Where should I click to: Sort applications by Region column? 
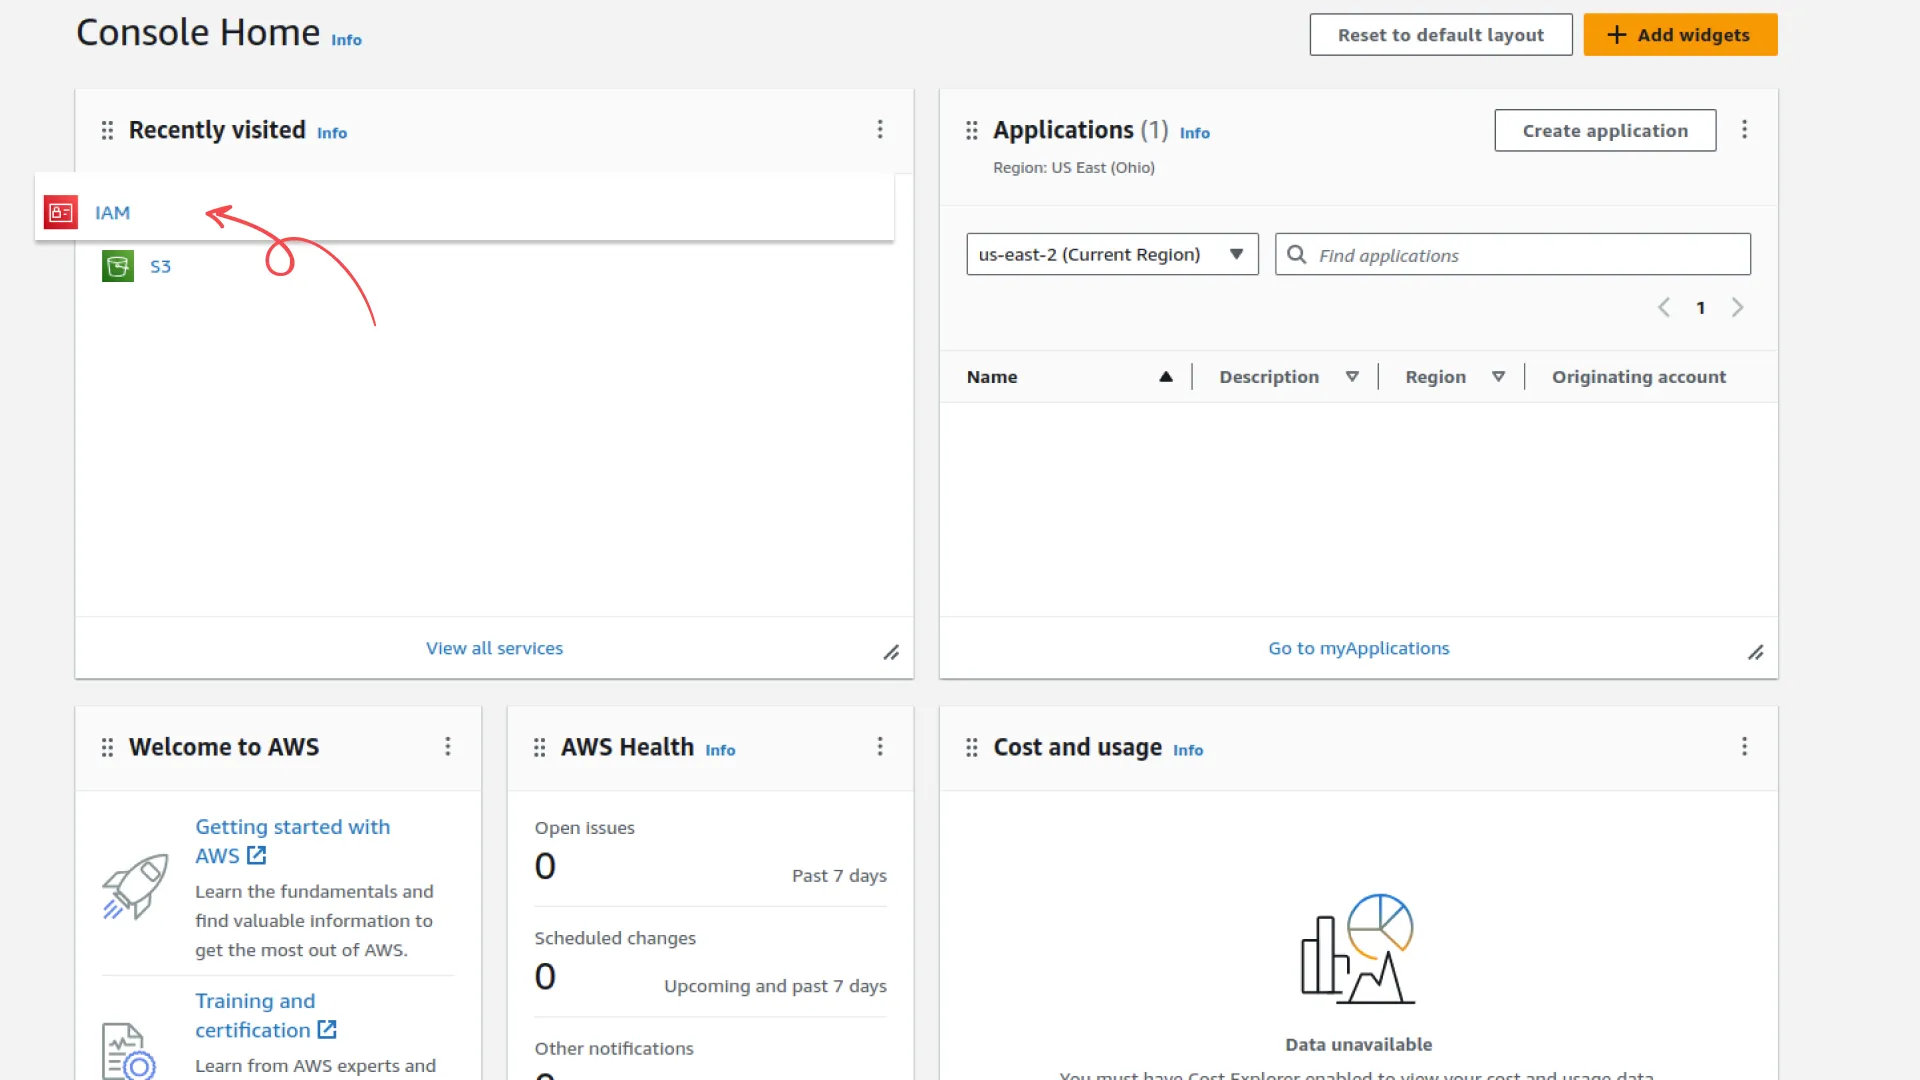coord(1497,377)
